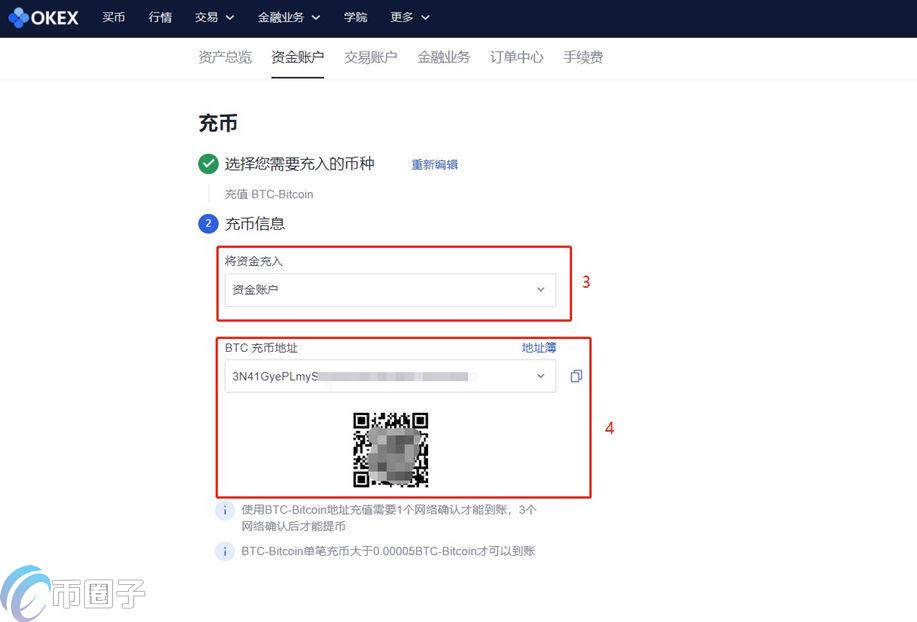
Task: Switch to 资金账户 tab
Action: pyautogui.click(x=298, y=57)
